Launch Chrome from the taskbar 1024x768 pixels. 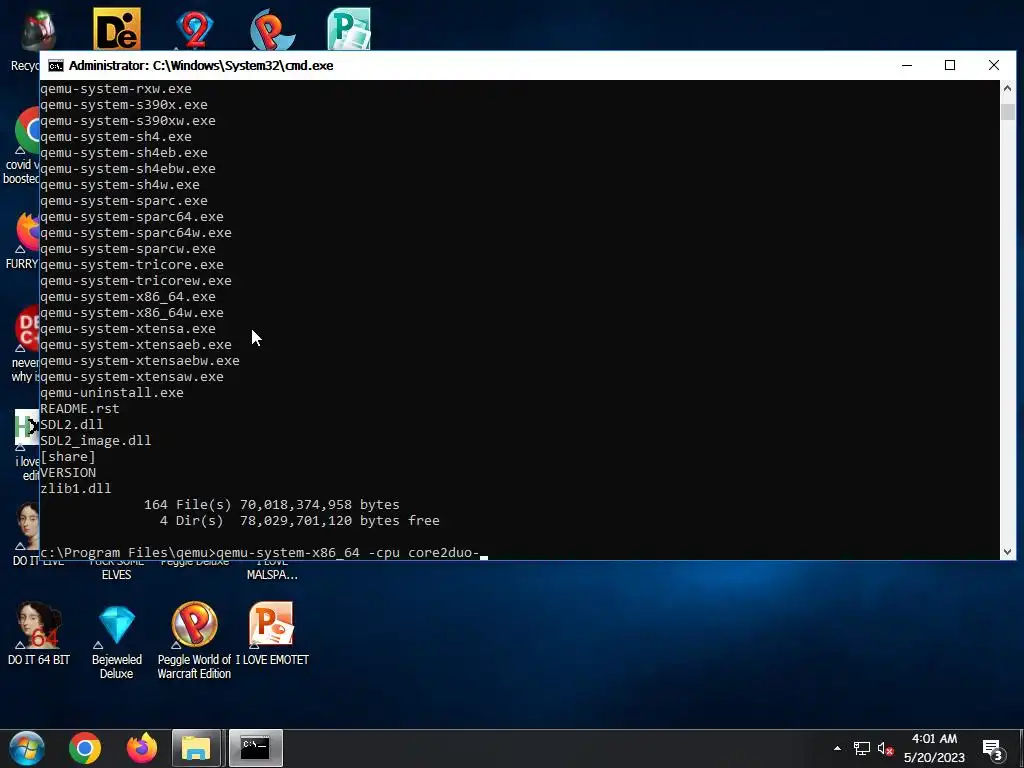[85, 748]
